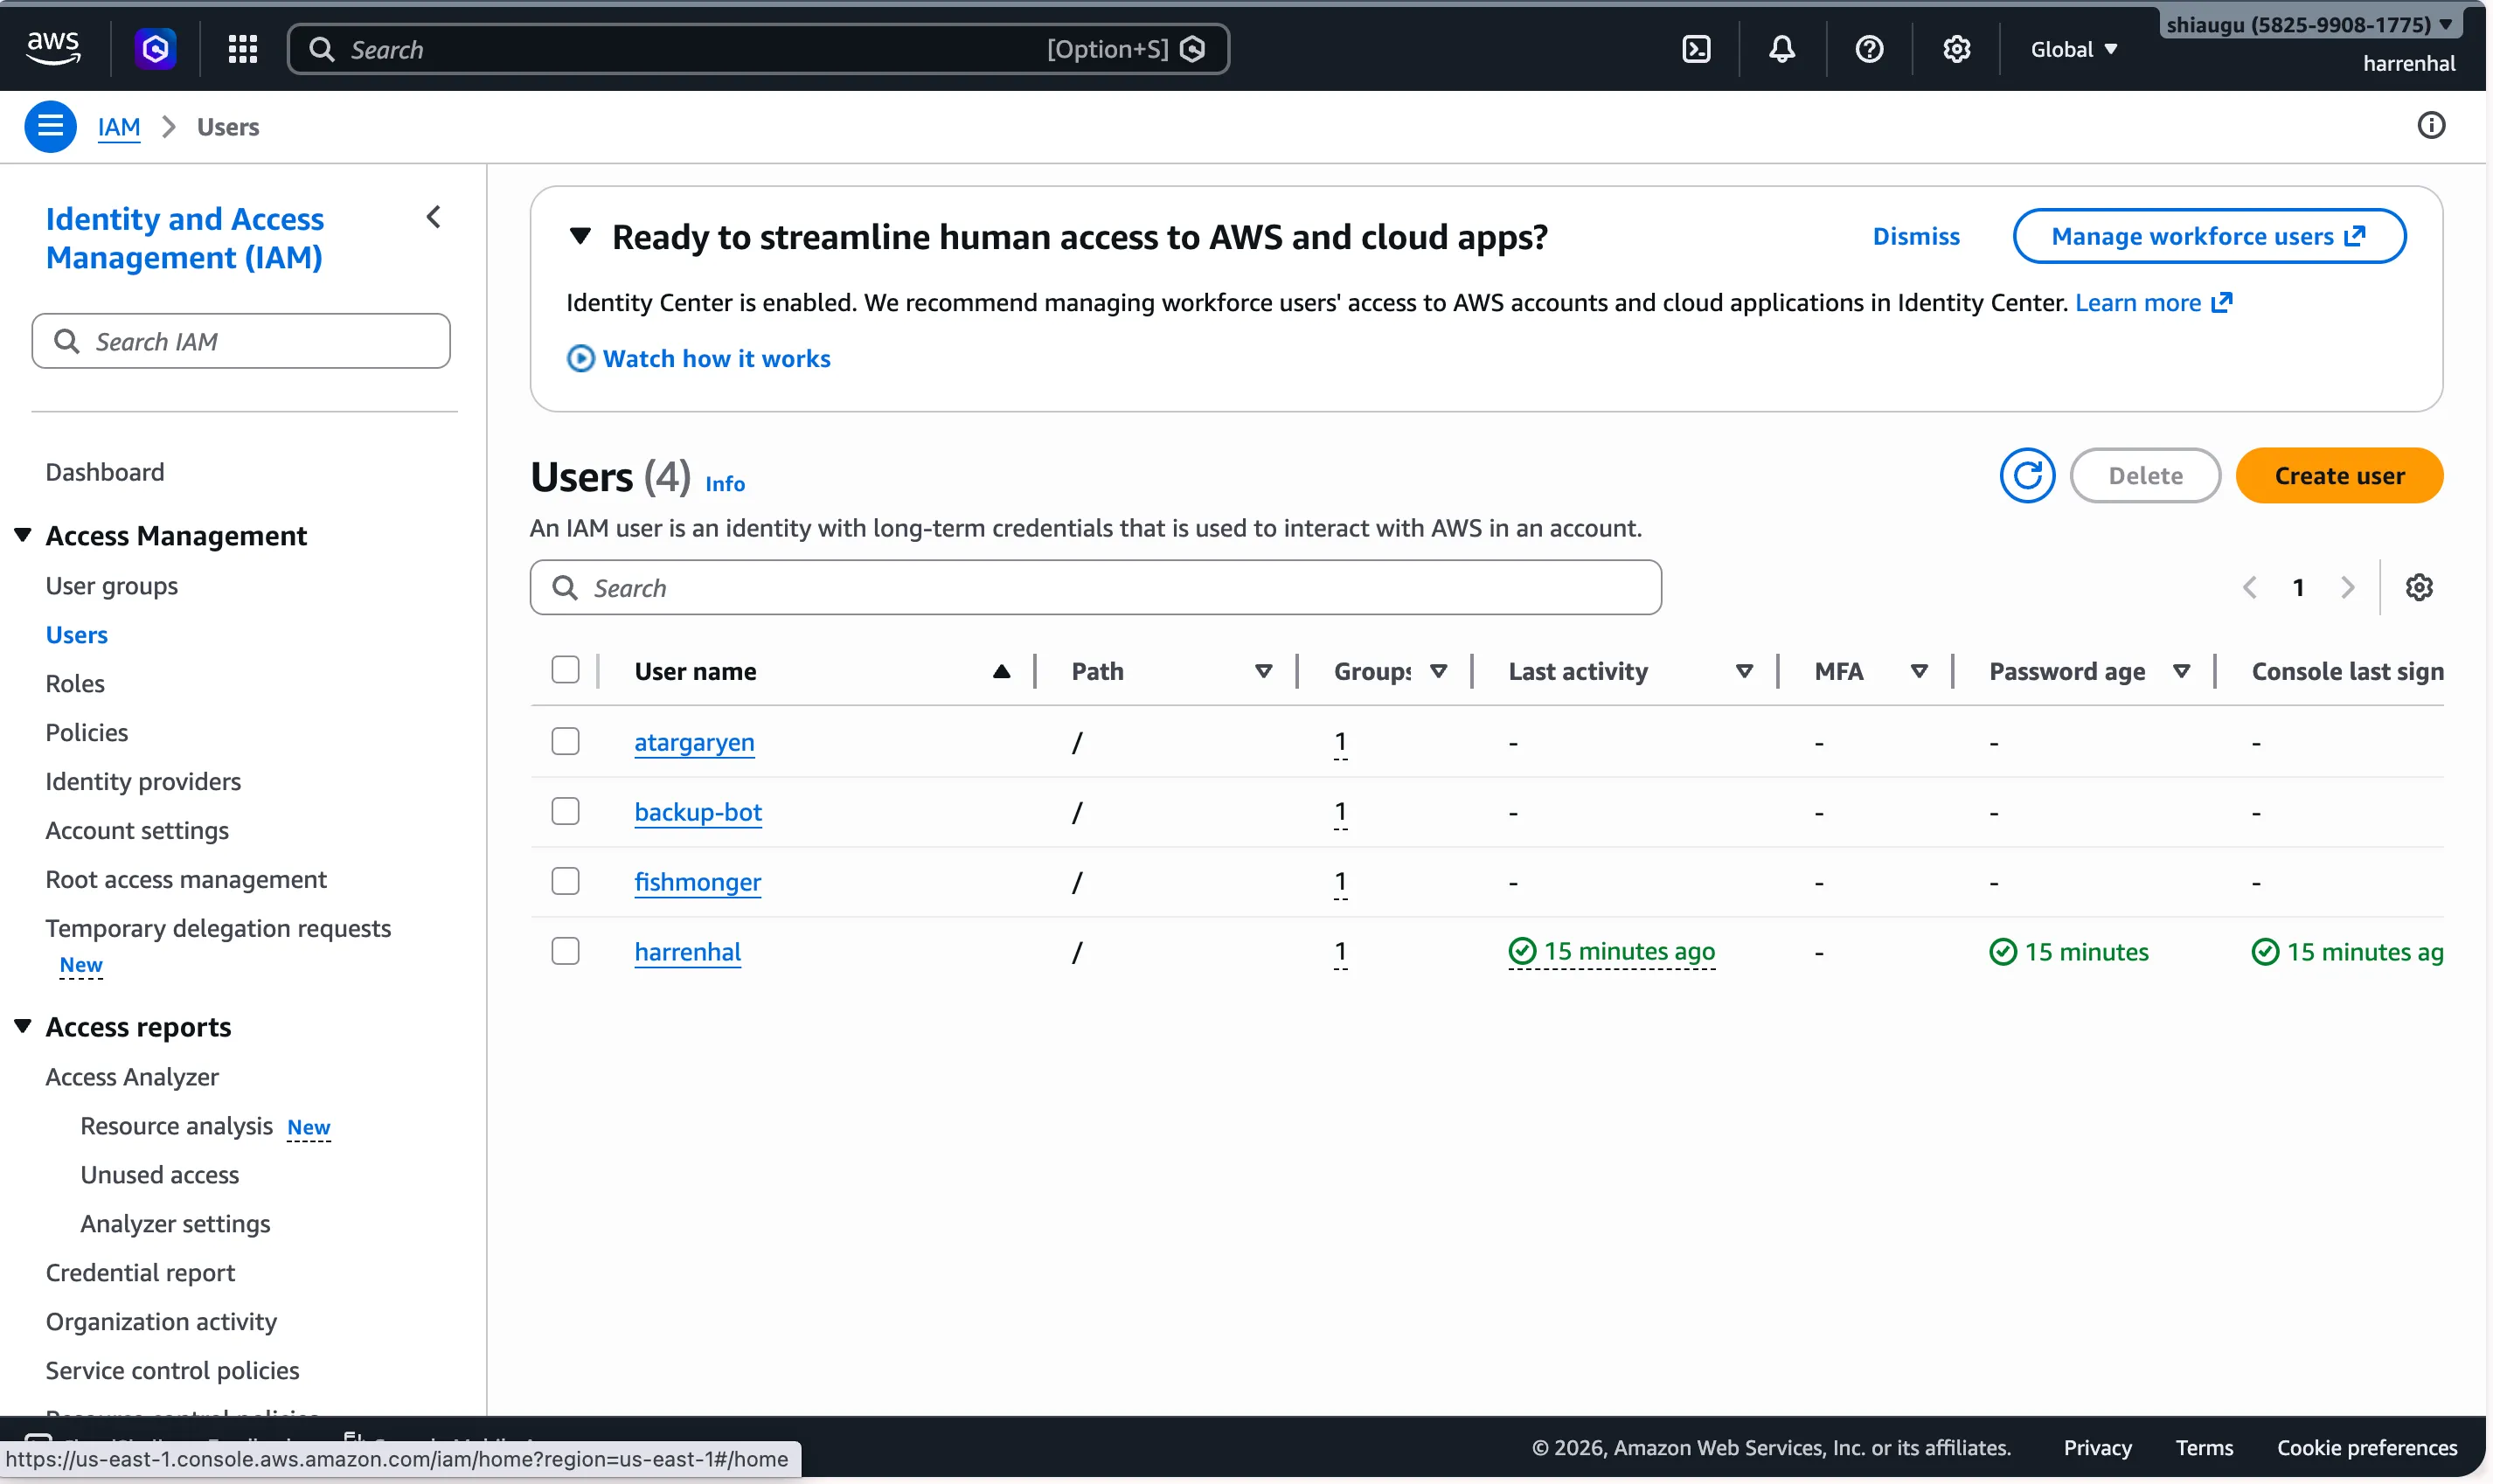This screenshot has height=1484, width=2493.
Task: Go to next page of users
Action: pos(2347,587)
